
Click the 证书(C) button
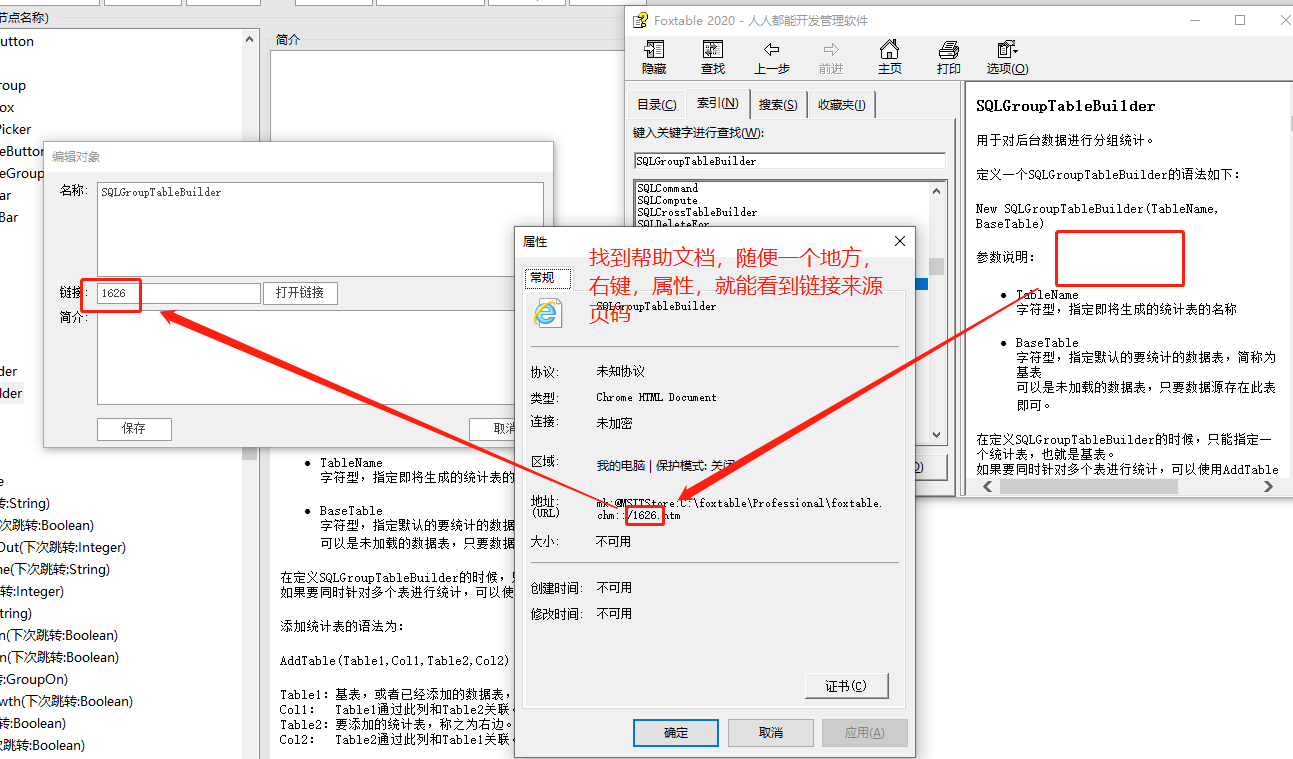[846, 686]
